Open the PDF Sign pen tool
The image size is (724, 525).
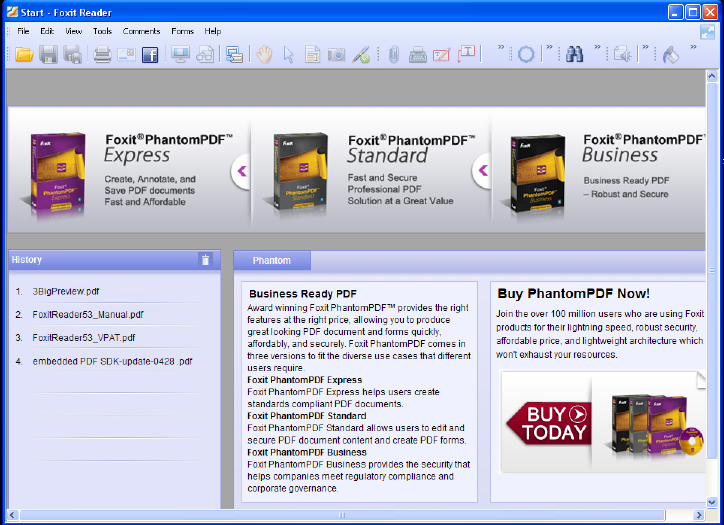(x=361, y=54)
